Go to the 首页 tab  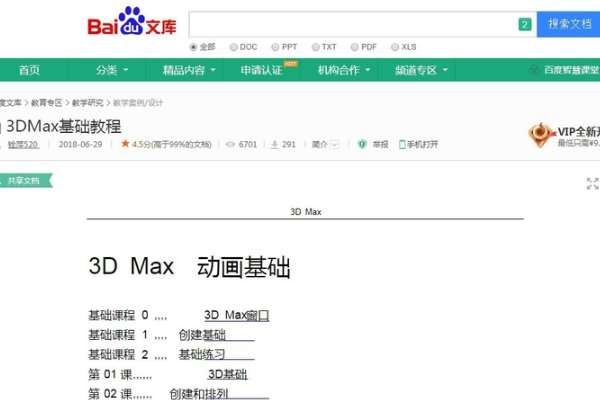click(x=29, y=70)
